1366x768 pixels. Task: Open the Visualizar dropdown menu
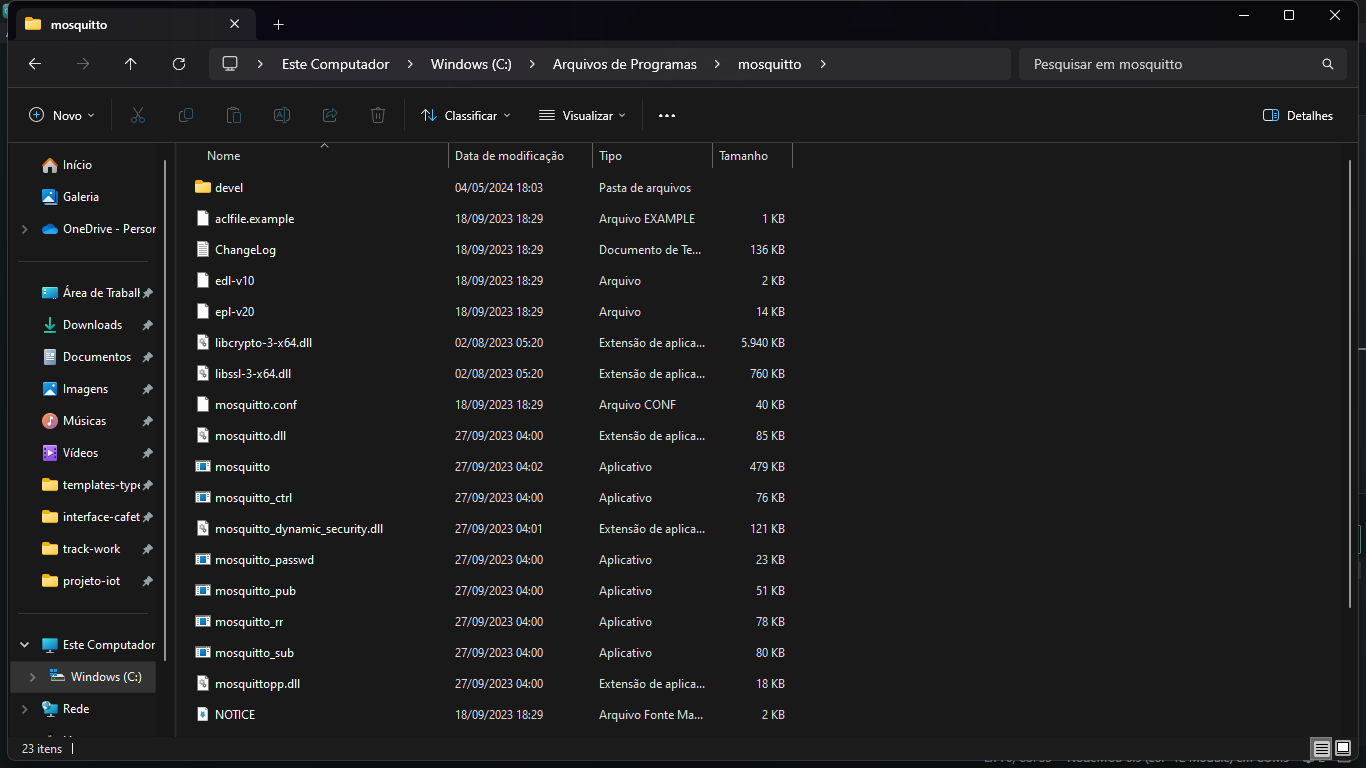pos(582,115)
